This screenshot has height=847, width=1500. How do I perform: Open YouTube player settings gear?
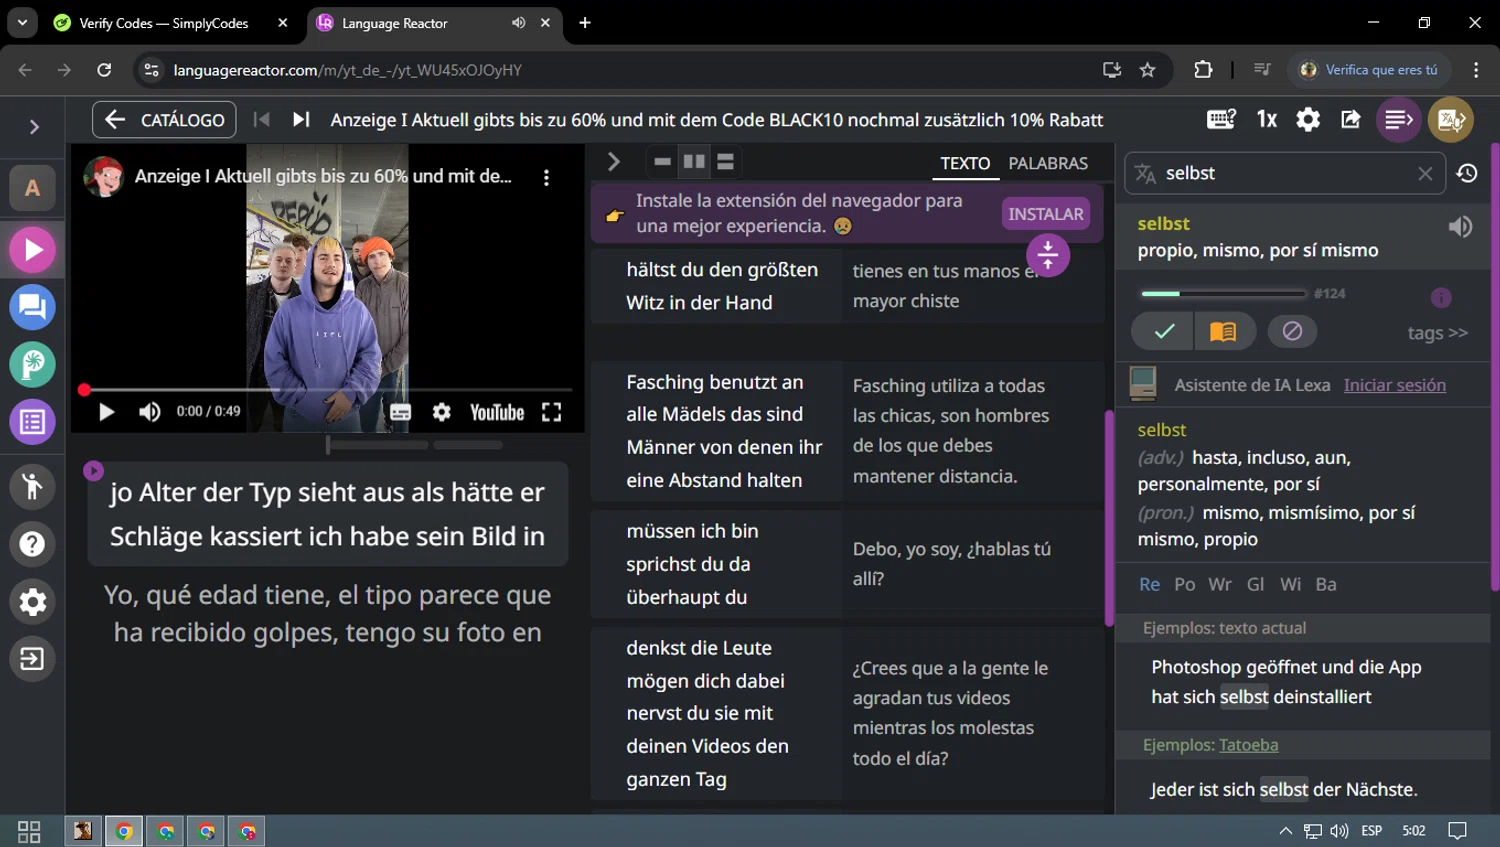[x=441, y=412]
